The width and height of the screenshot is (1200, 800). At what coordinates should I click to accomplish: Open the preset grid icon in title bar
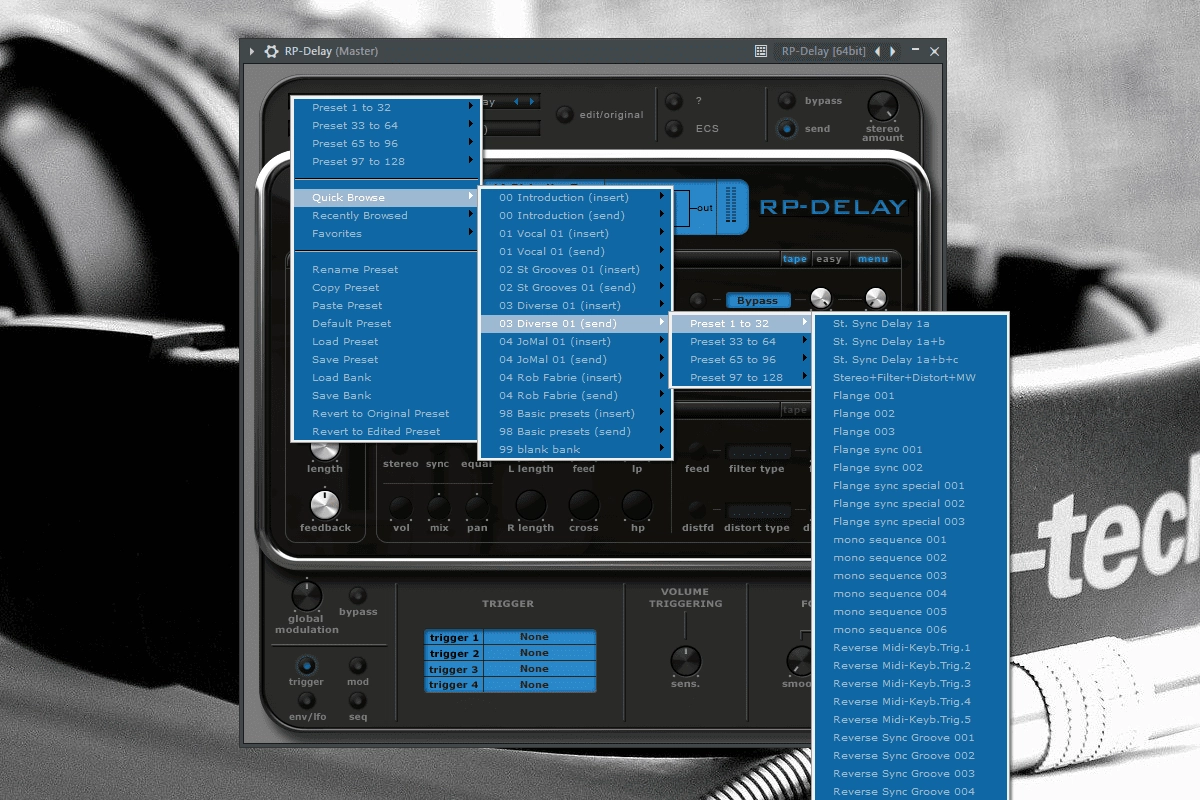pyautogui.click(x=761, y=51)
